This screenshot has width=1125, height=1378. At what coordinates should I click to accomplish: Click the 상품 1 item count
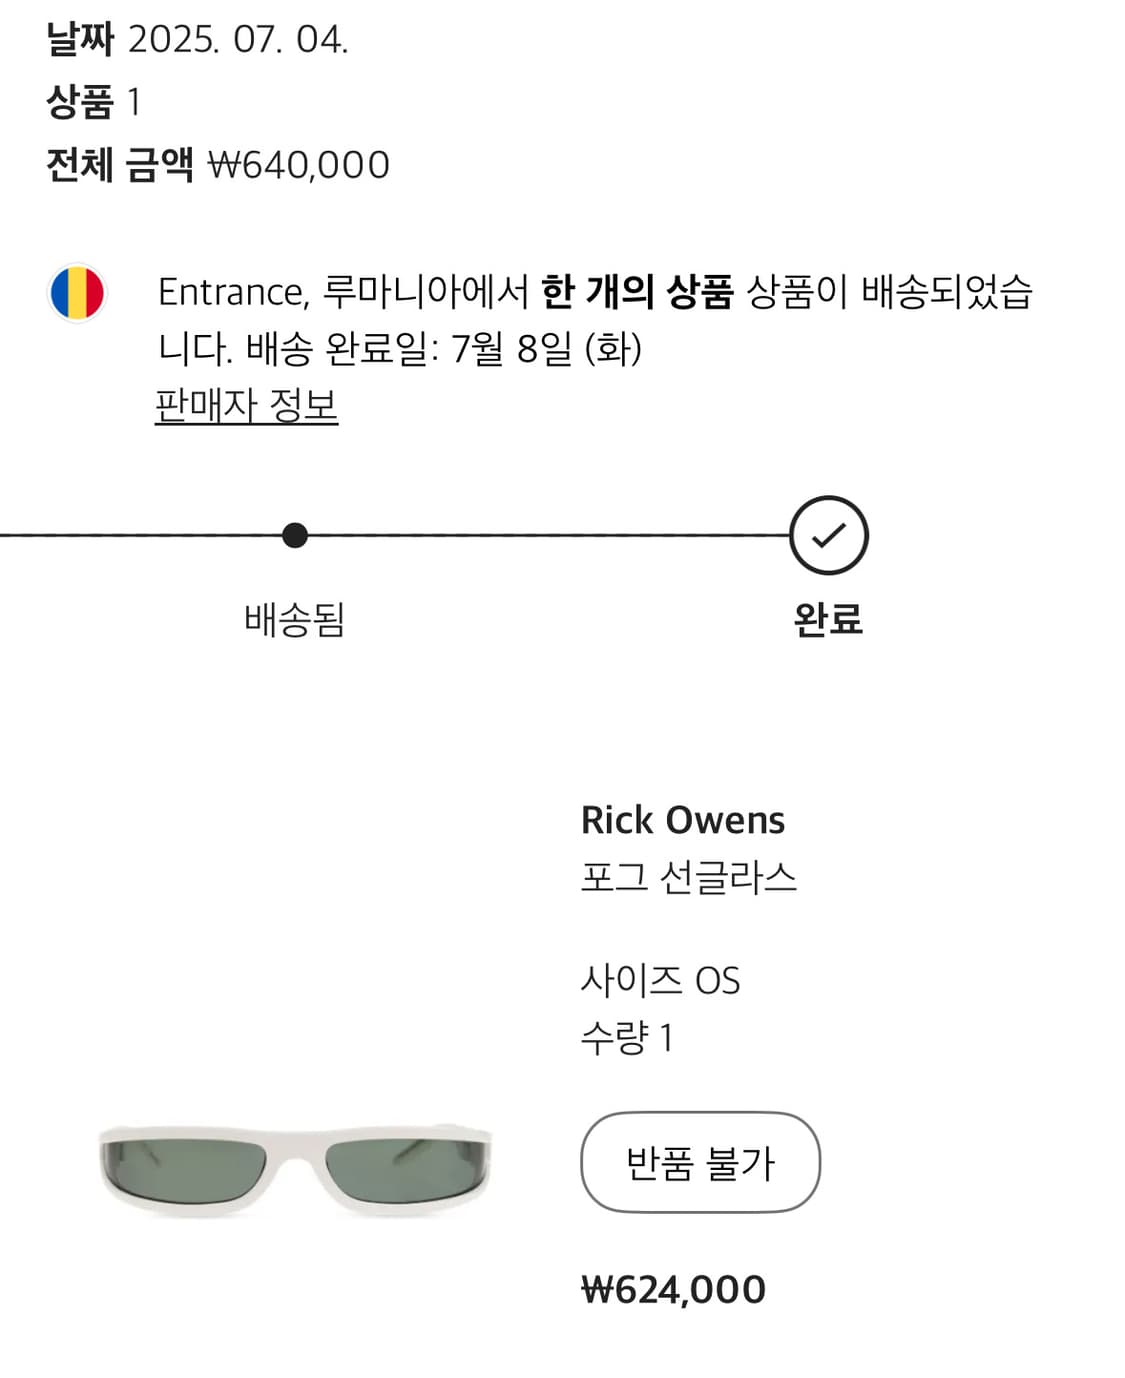[93, 102]
